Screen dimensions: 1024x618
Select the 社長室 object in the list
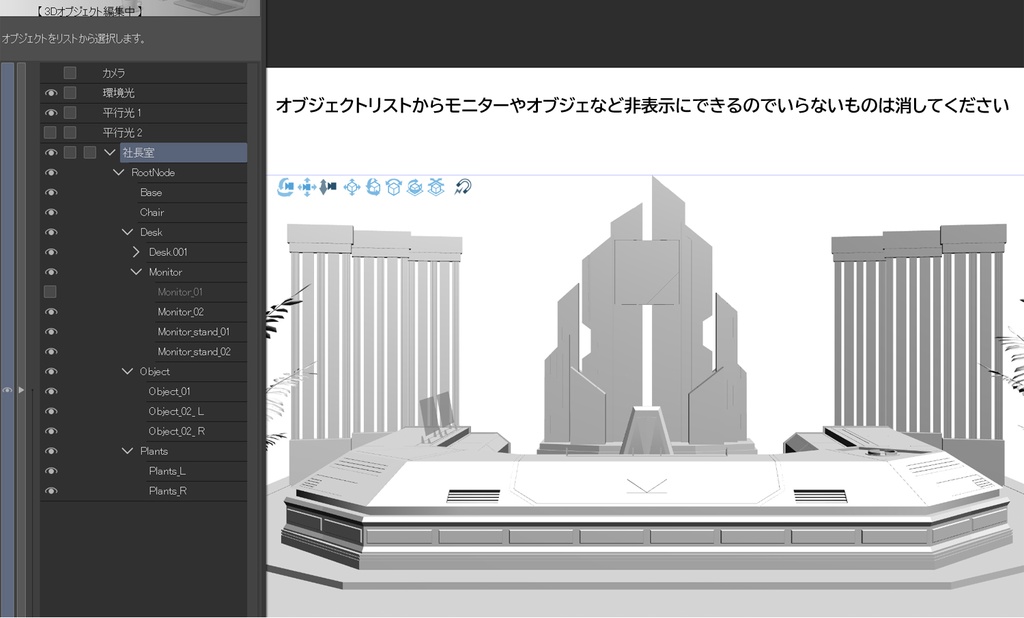point(140,152)
